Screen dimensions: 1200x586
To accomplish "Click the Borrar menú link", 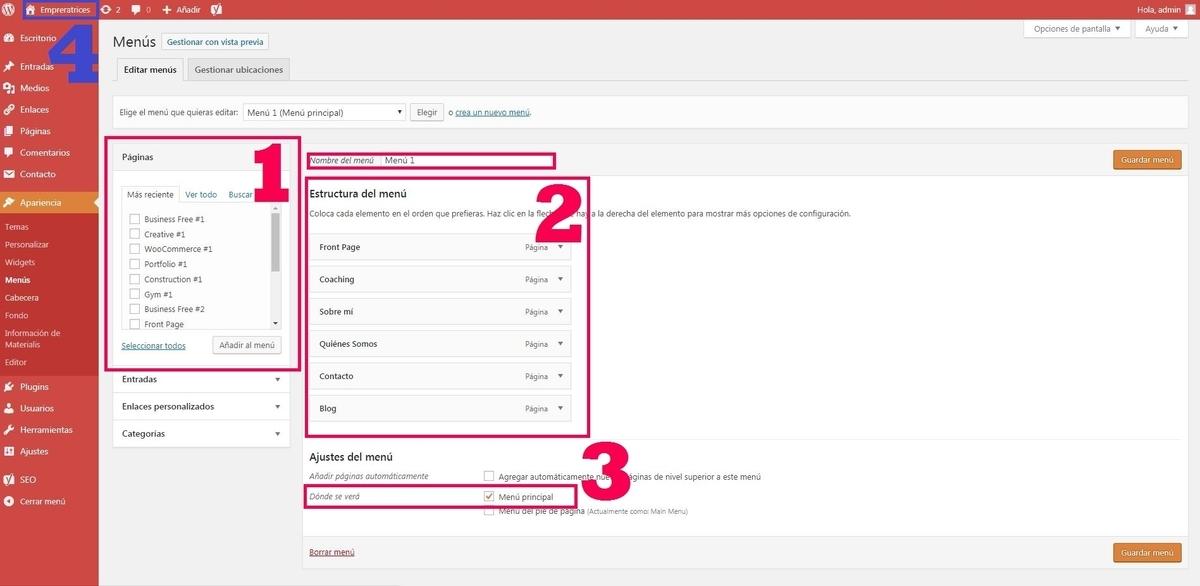I will (331, 551).
